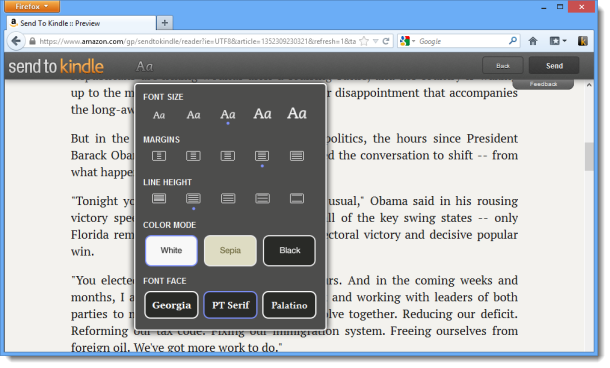The width and height of the screenshot is (610, 368).
Task: Click the scrollbar up arrow
Action: click(x=589, y=85)
